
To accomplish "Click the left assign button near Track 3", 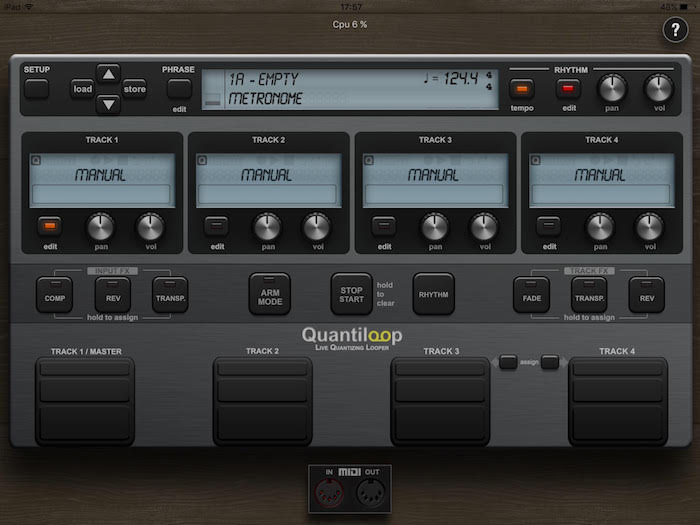I will (508, 362).
